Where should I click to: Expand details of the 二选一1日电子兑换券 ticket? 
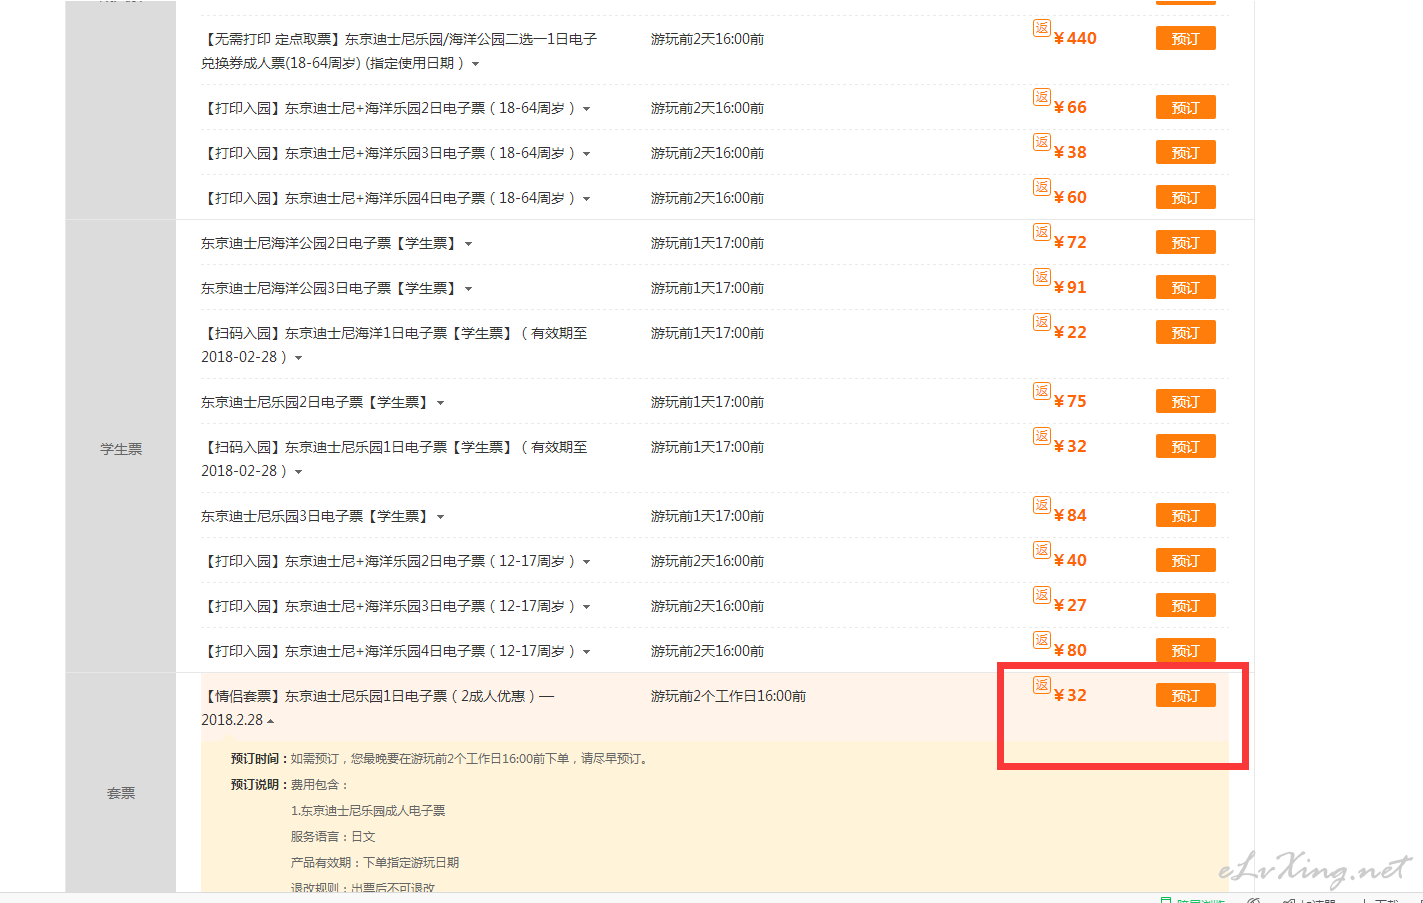(476, 64)
